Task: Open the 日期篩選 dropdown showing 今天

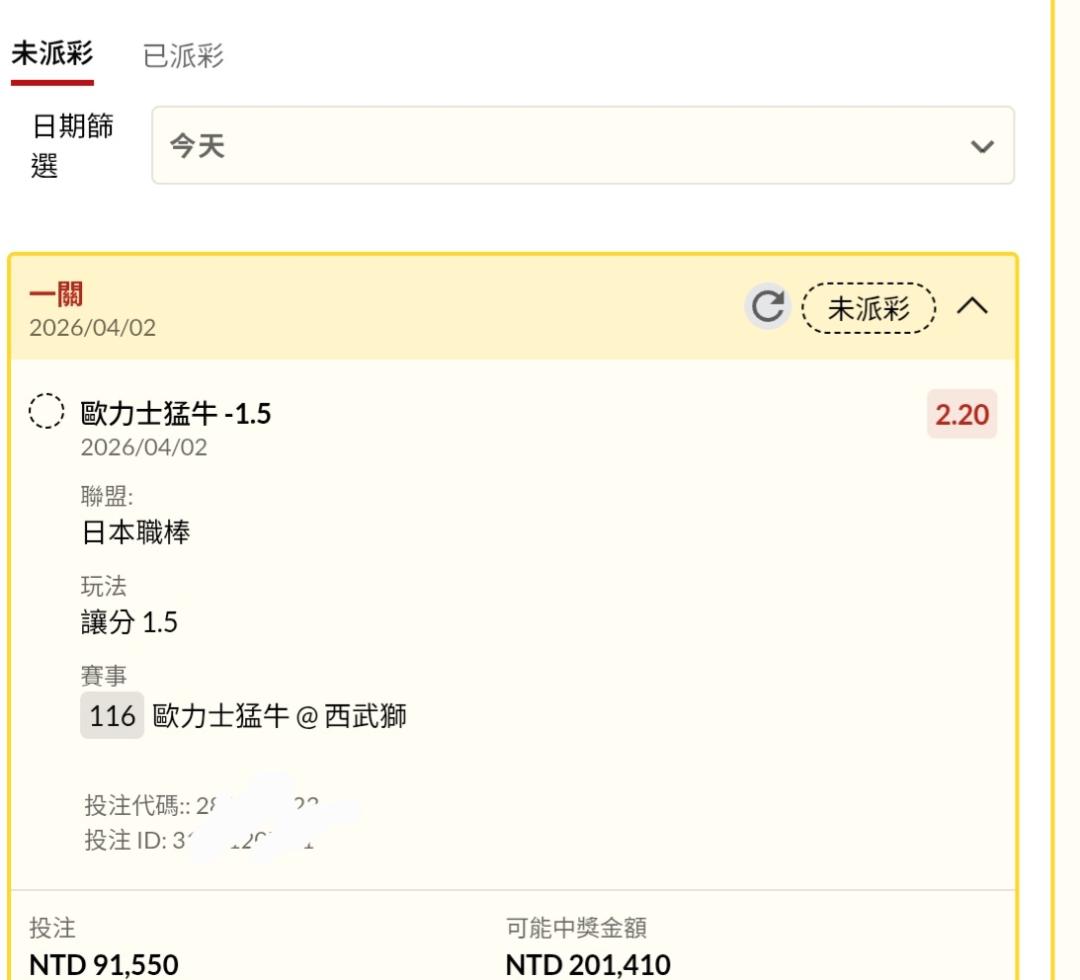Action: coord(582,146)
